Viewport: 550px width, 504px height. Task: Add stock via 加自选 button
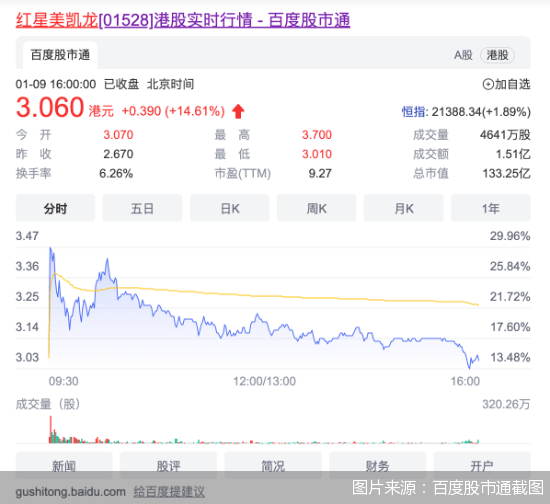point(507,84)
